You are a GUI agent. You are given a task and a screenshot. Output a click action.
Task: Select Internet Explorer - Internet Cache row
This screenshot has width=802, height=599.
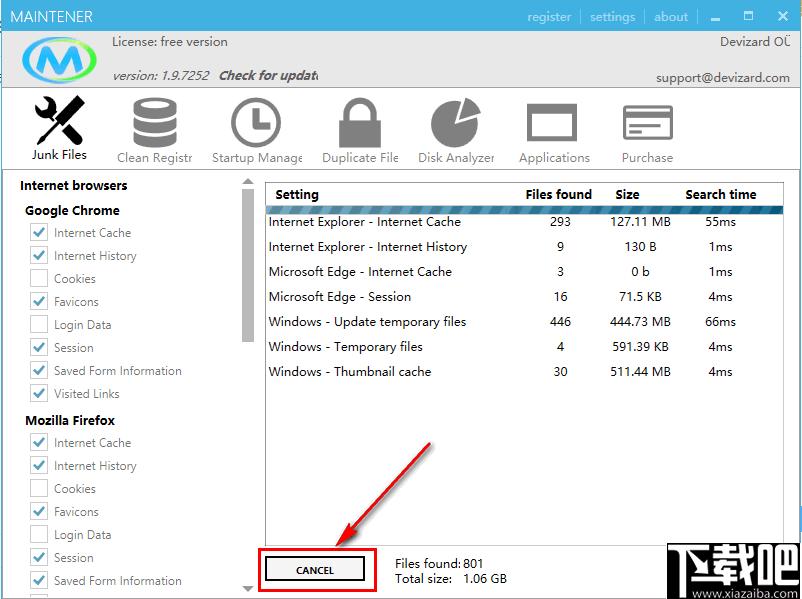point(524,221)
